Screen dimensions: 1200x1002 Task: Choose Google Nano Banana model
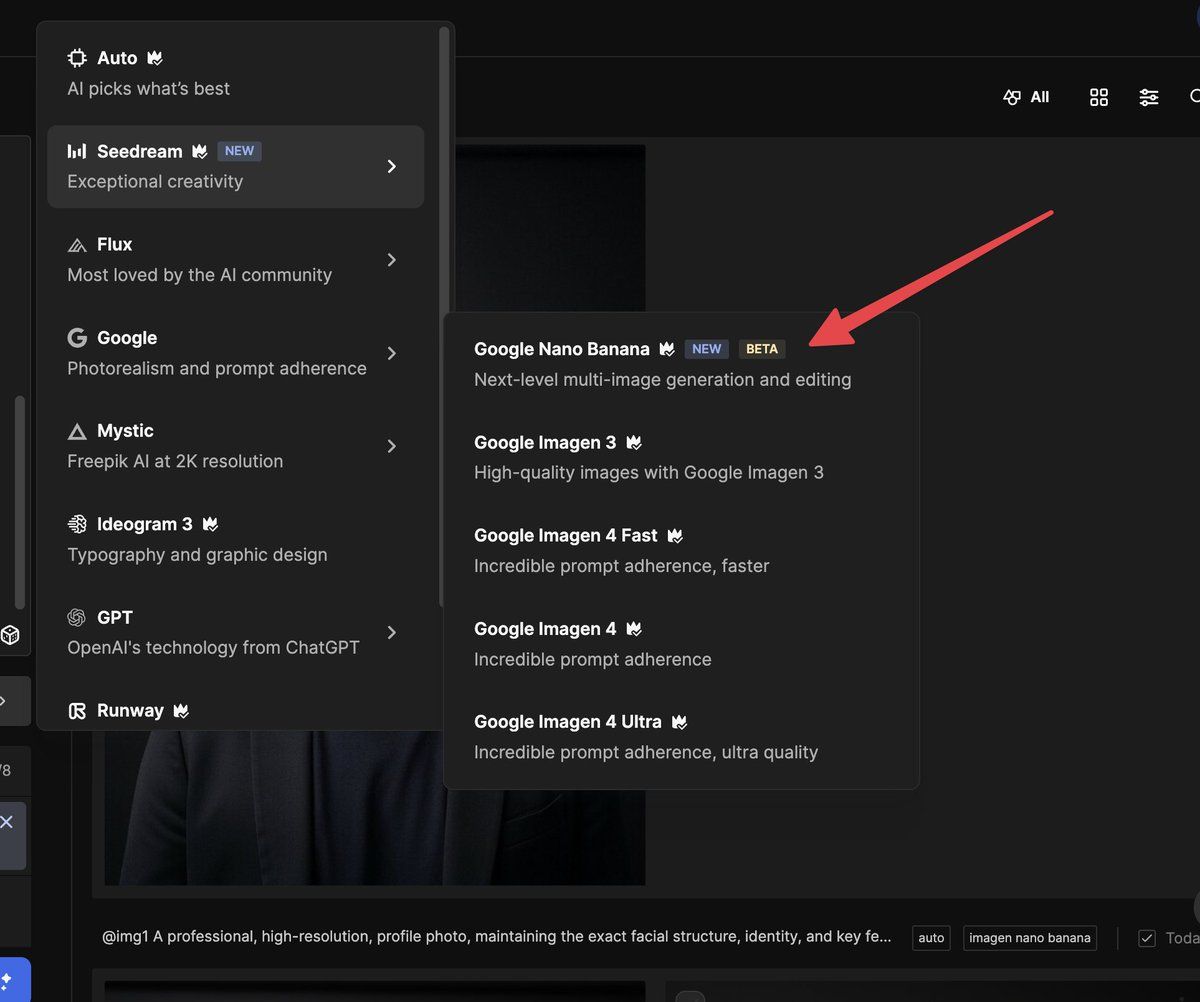(x=680, y=364)
